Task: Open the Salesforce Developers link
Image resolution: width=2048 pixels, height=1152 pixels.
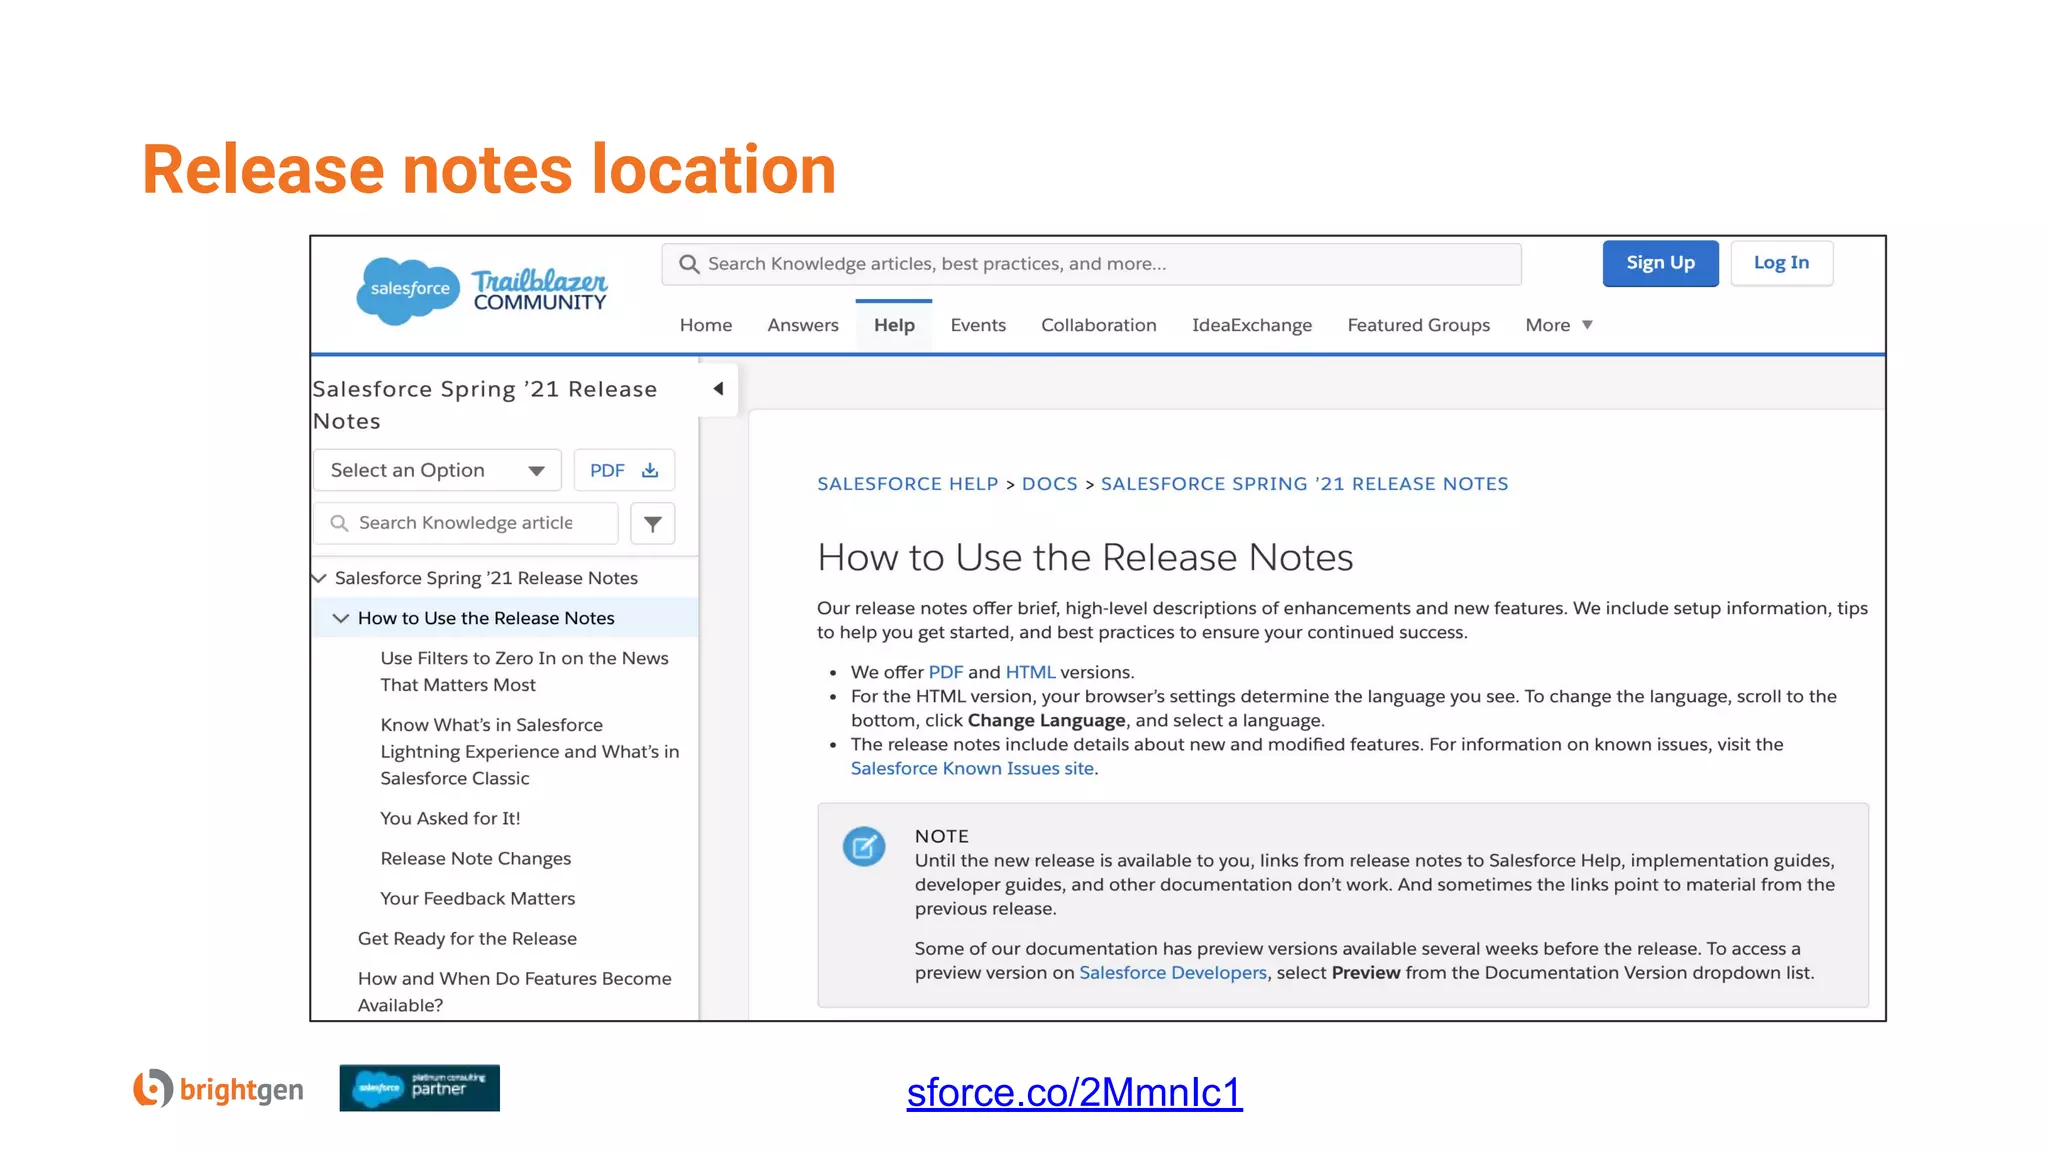Action: (1173, 972)
